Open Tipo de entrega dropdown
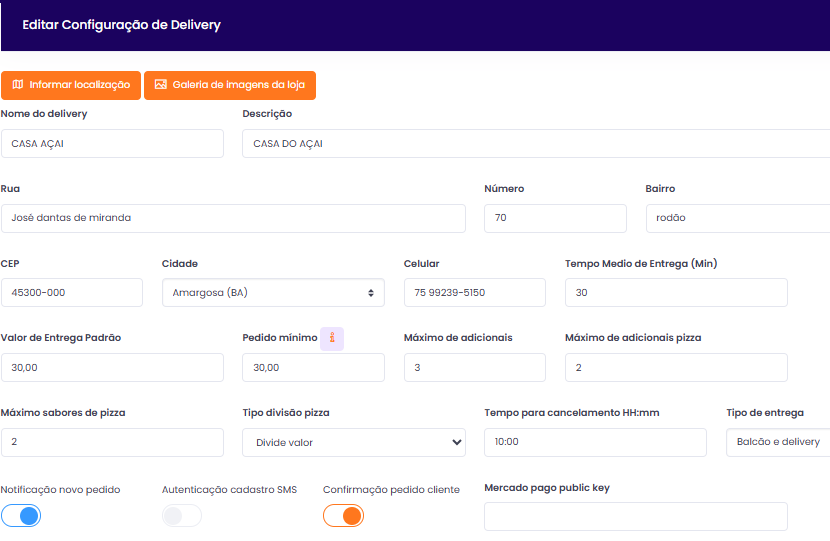The height and width of the screenshot is (541, 830). (x=777, y=442)
